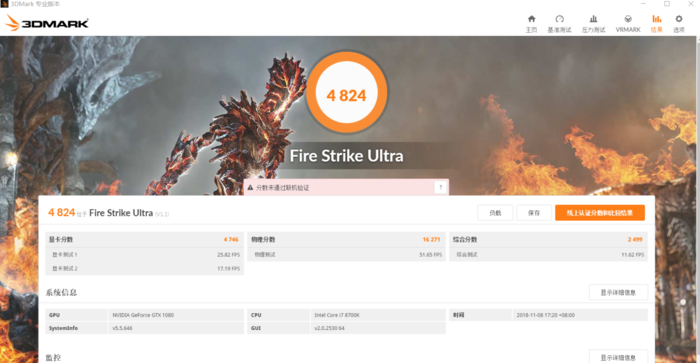This screenshot has height=363, width=700.
Task: Click the 保存 save button
Action: pos(534,213)
